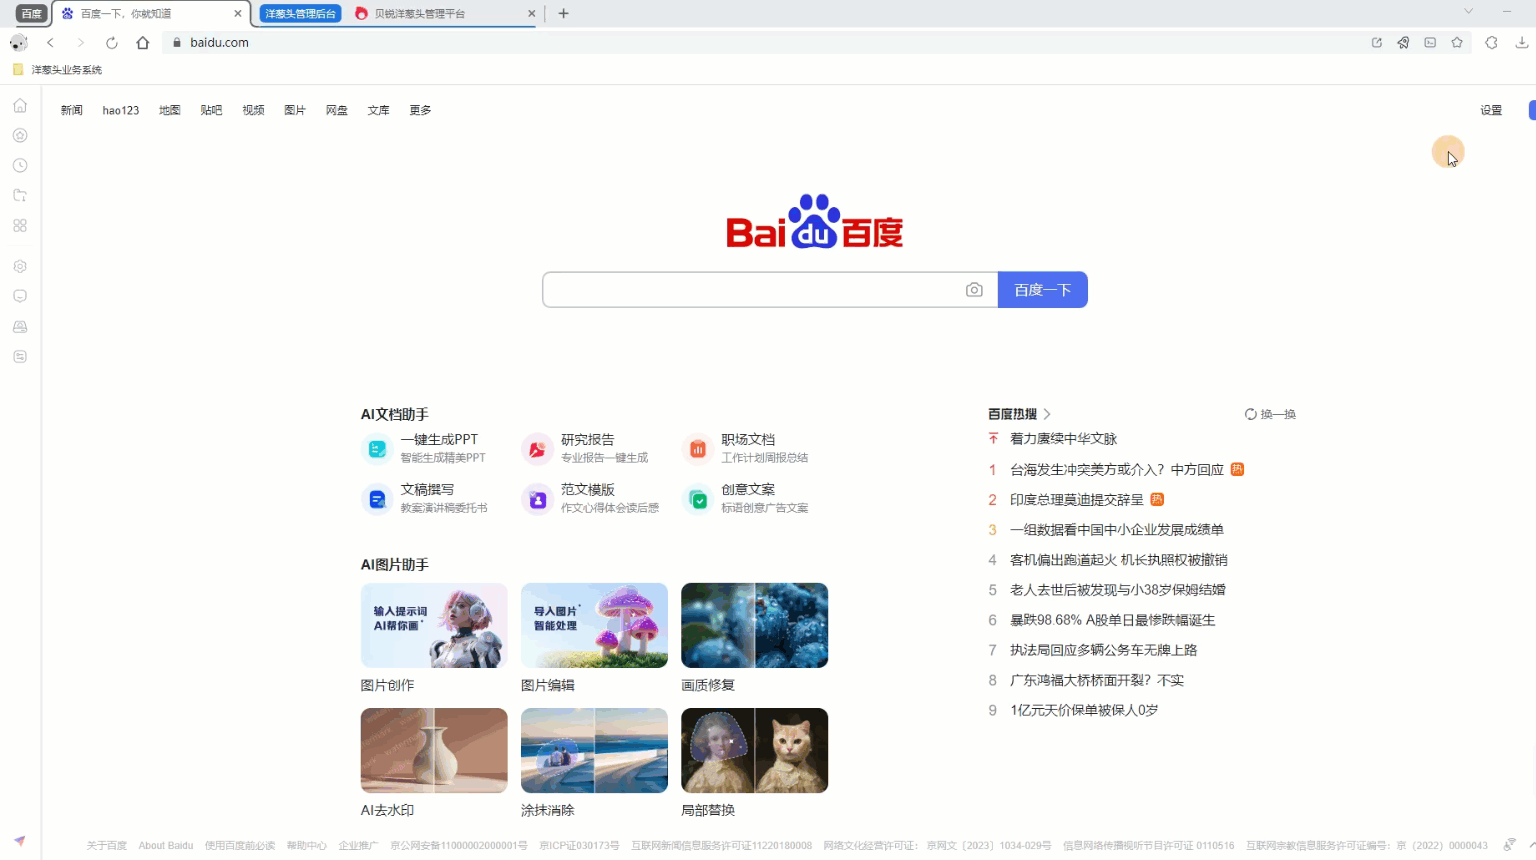The height and width of the screenshot is (860, 1536).
Task: Open 设置 link at top right
Action: (1491, 110)
